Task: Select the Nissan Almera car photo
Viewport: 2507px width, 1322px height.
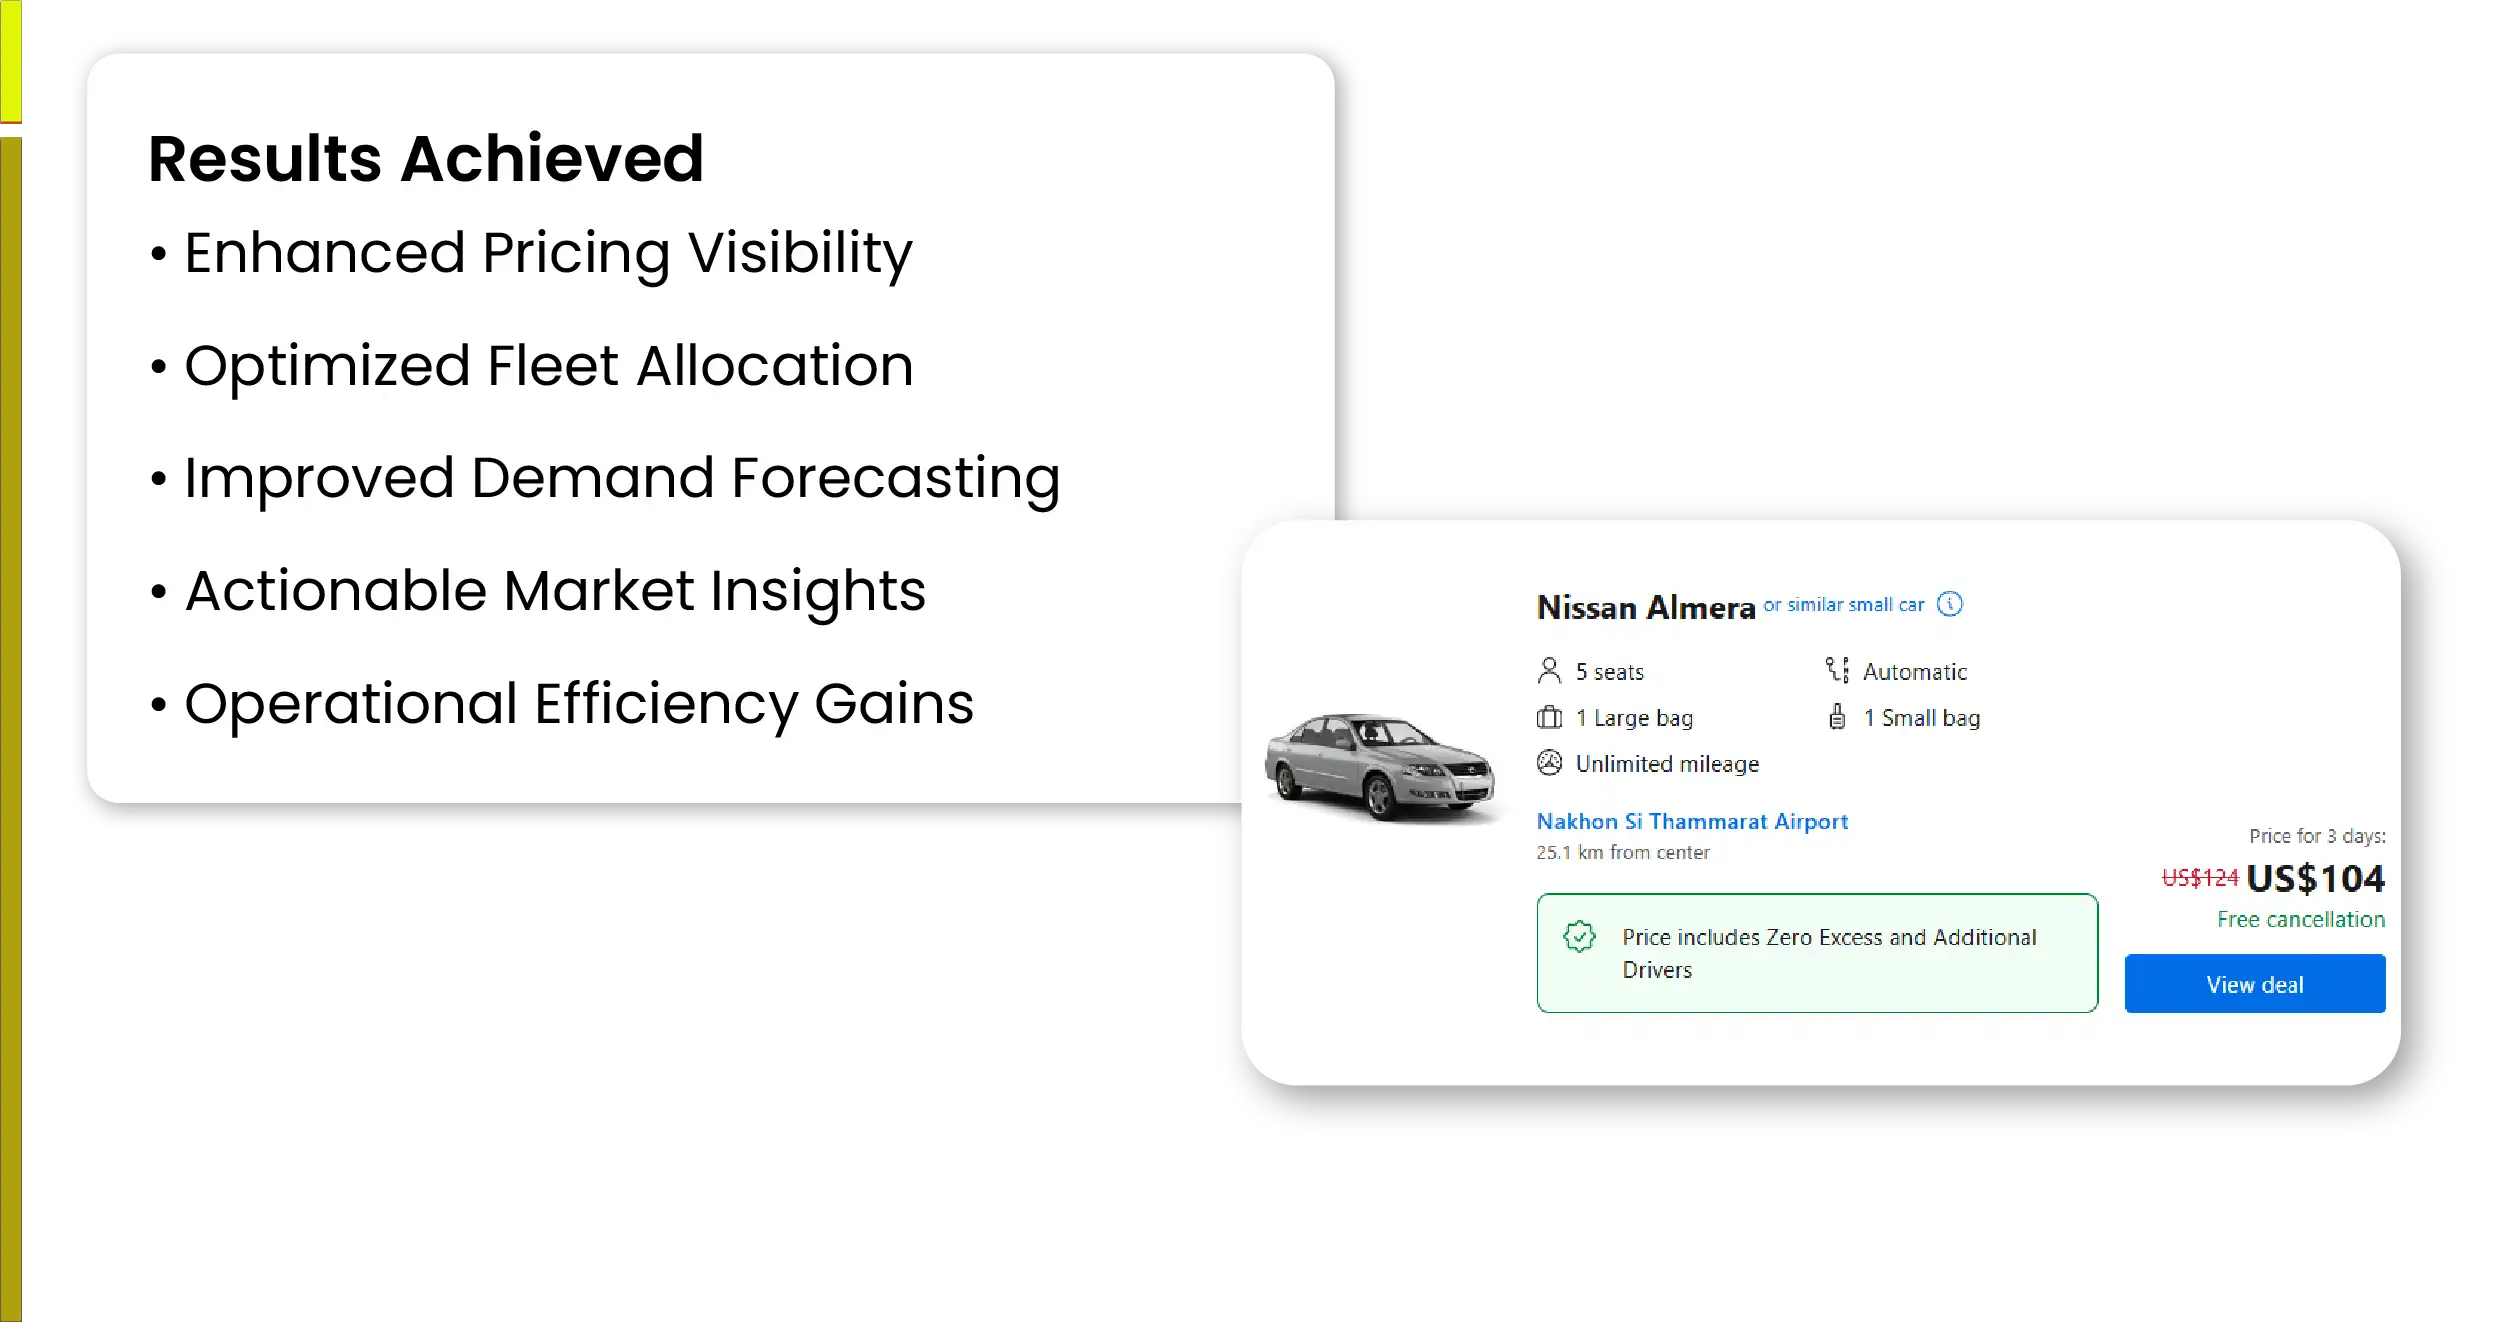Action: click(1381, 767)
